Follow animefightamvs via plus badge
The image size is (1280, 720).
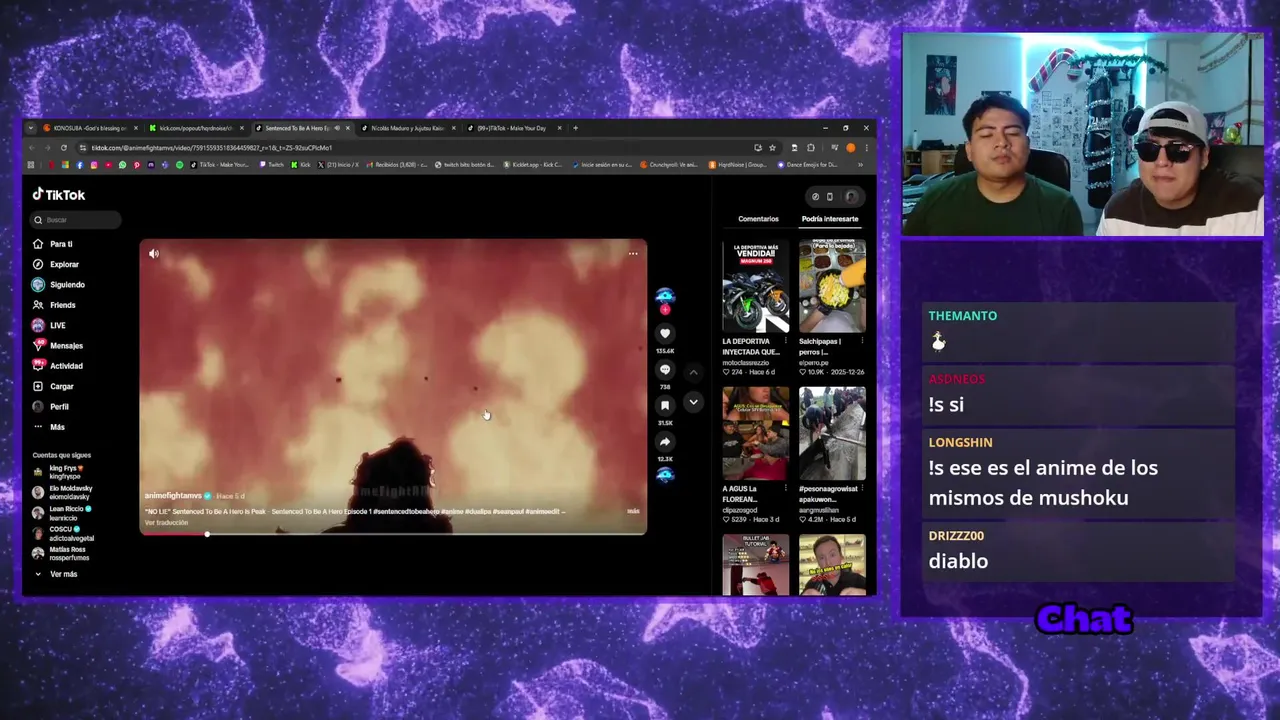click(x=665, y=310)
